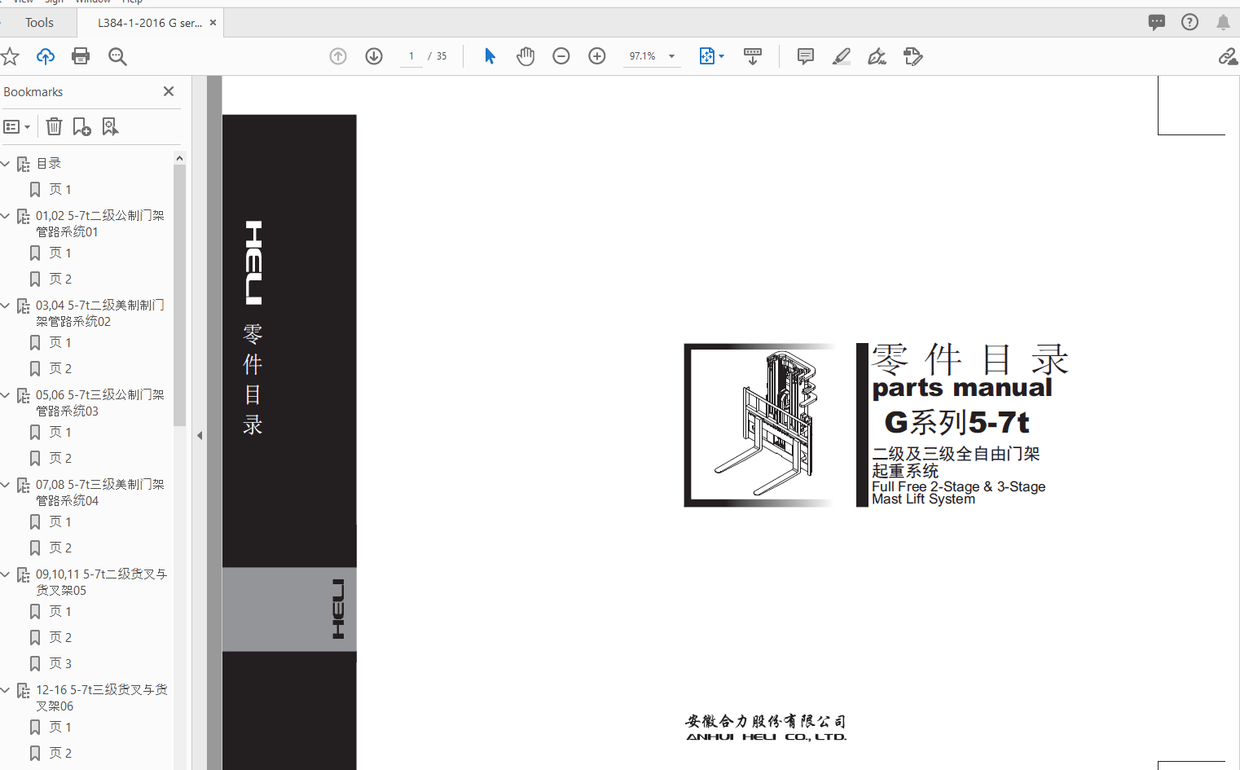The width and height of the screenshot is (1240, 770).
Task: Click the page number input field
Action: point(411,57)
